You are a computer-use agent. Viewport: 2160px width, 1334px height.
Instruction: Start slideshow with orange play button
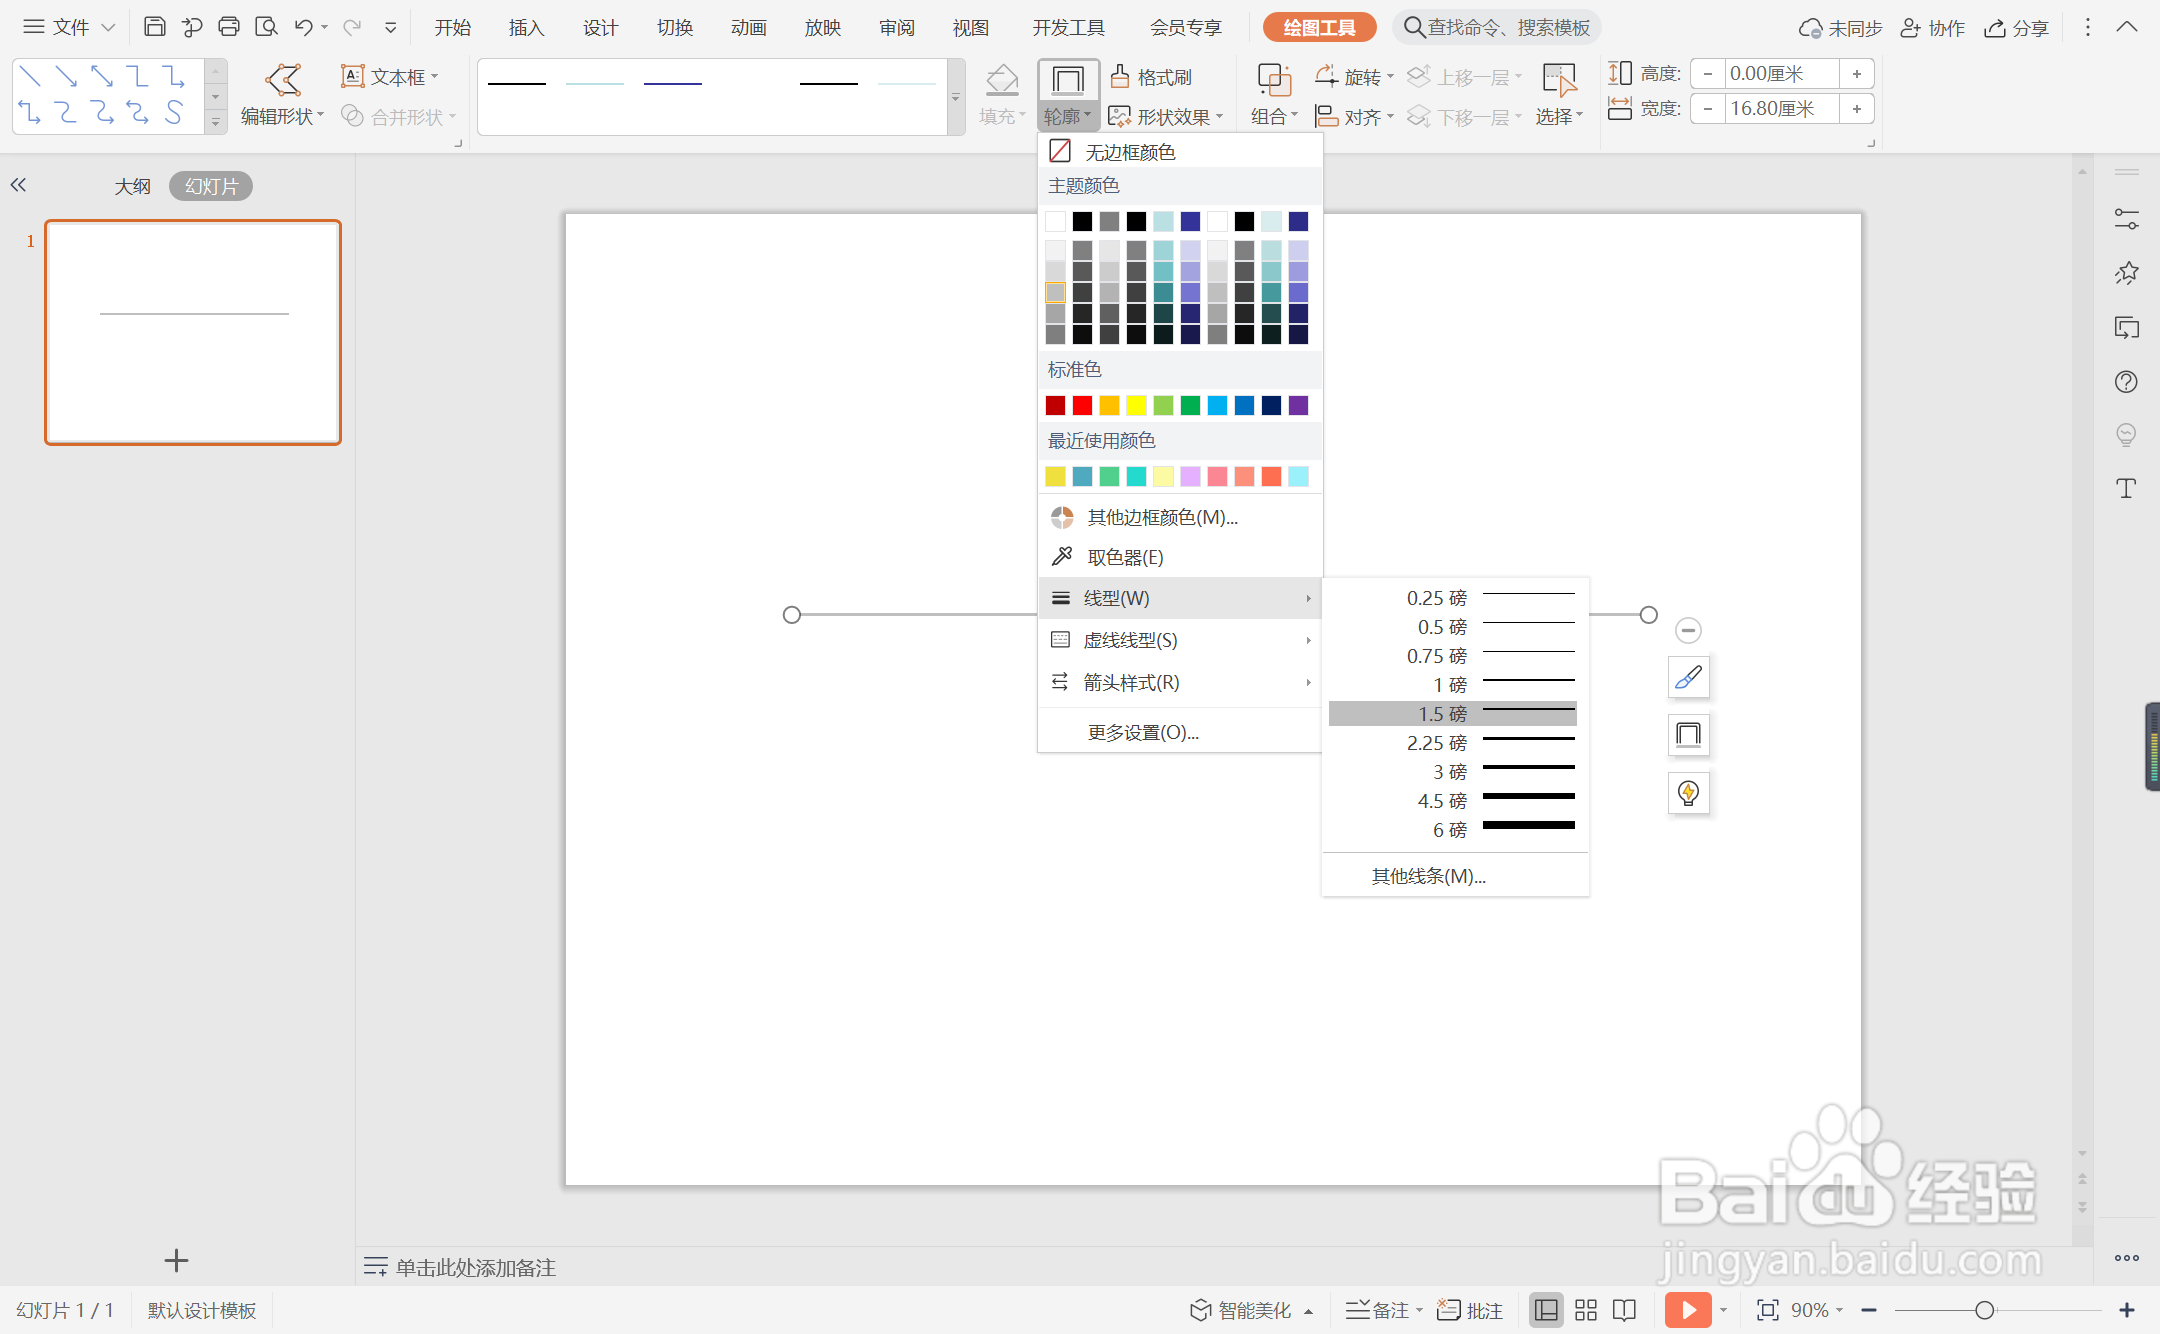(x=1688, y=1309)
